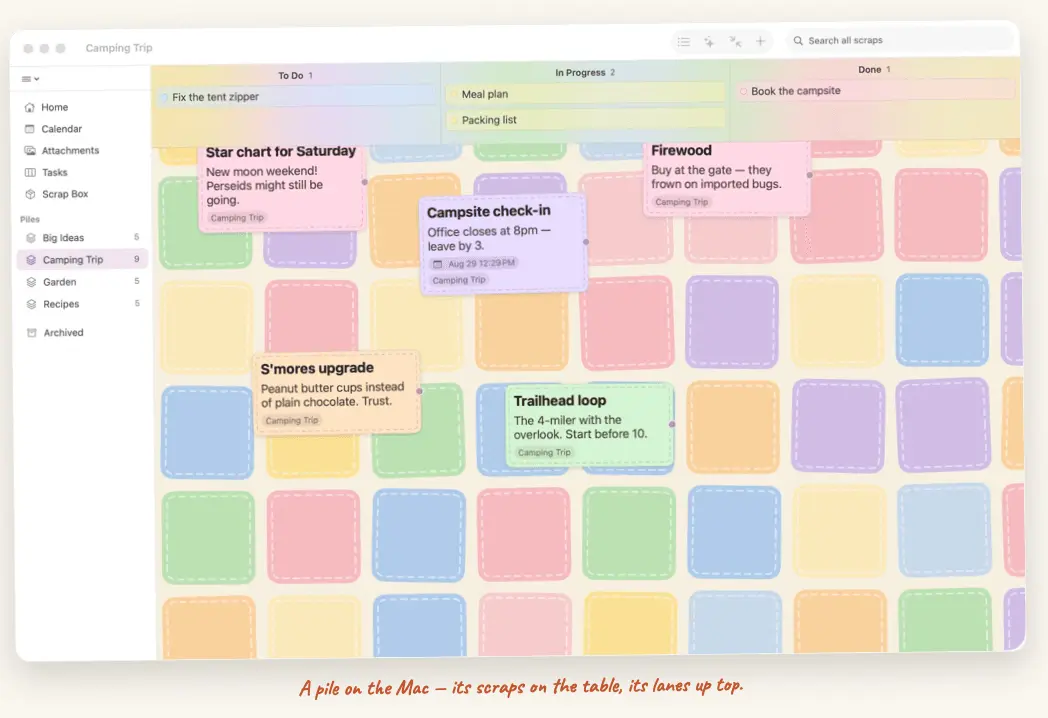This screenshot has height=718, width=1048.
Task: Open the Scrap Box cube icon
Action: point(30,194)
